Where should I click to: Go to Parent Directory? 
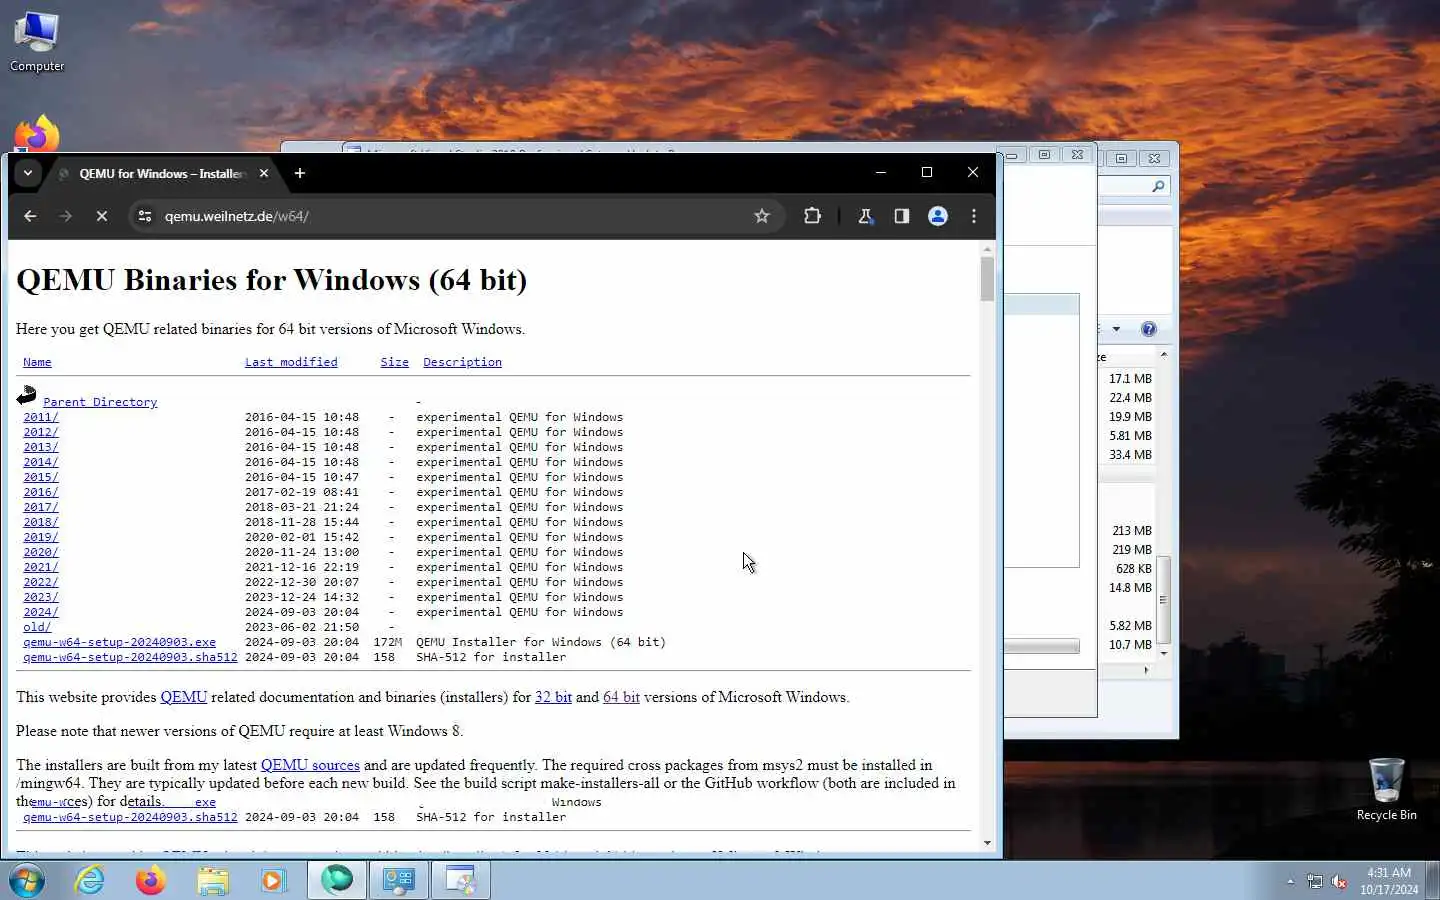(x=100, y=402)
